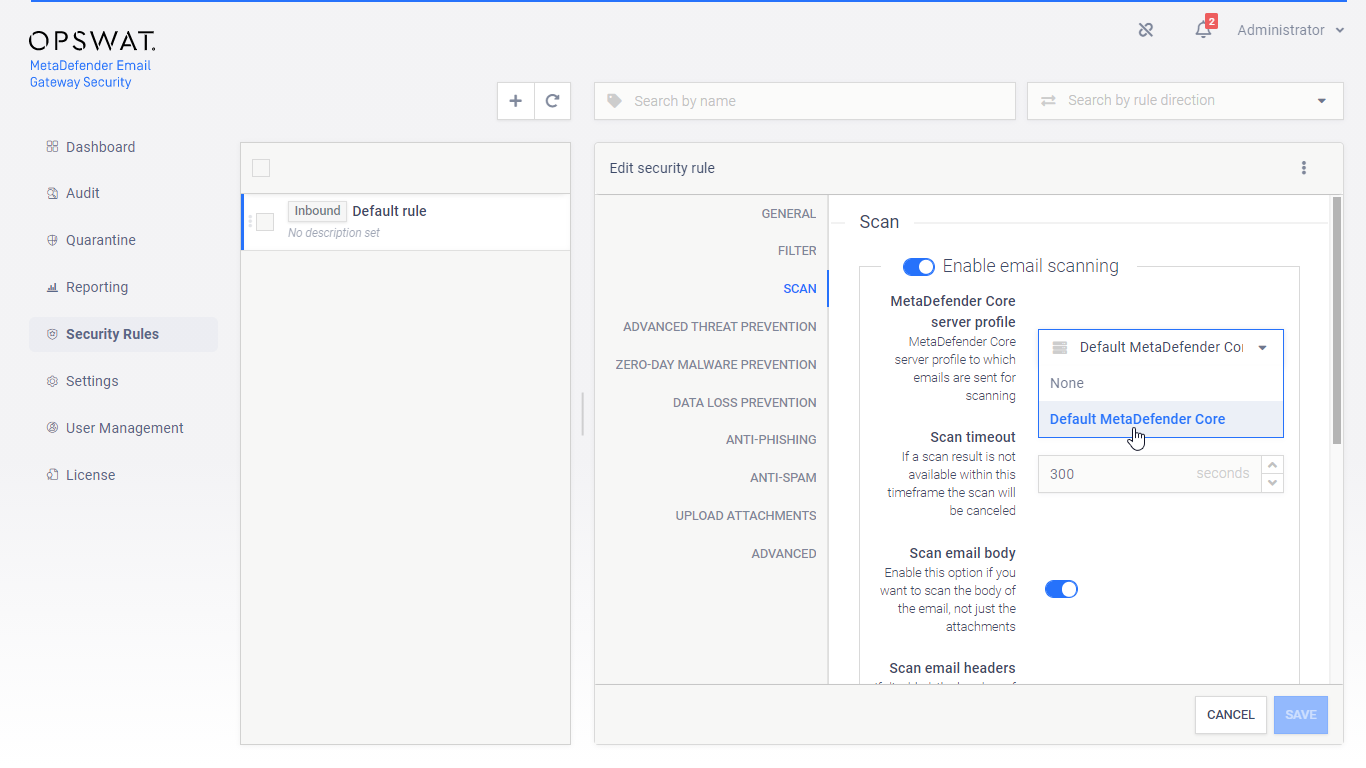The width and height of the screenshot is (1366, 768).
Task: Click the Inbound direction tag
Action: point(317,211)
